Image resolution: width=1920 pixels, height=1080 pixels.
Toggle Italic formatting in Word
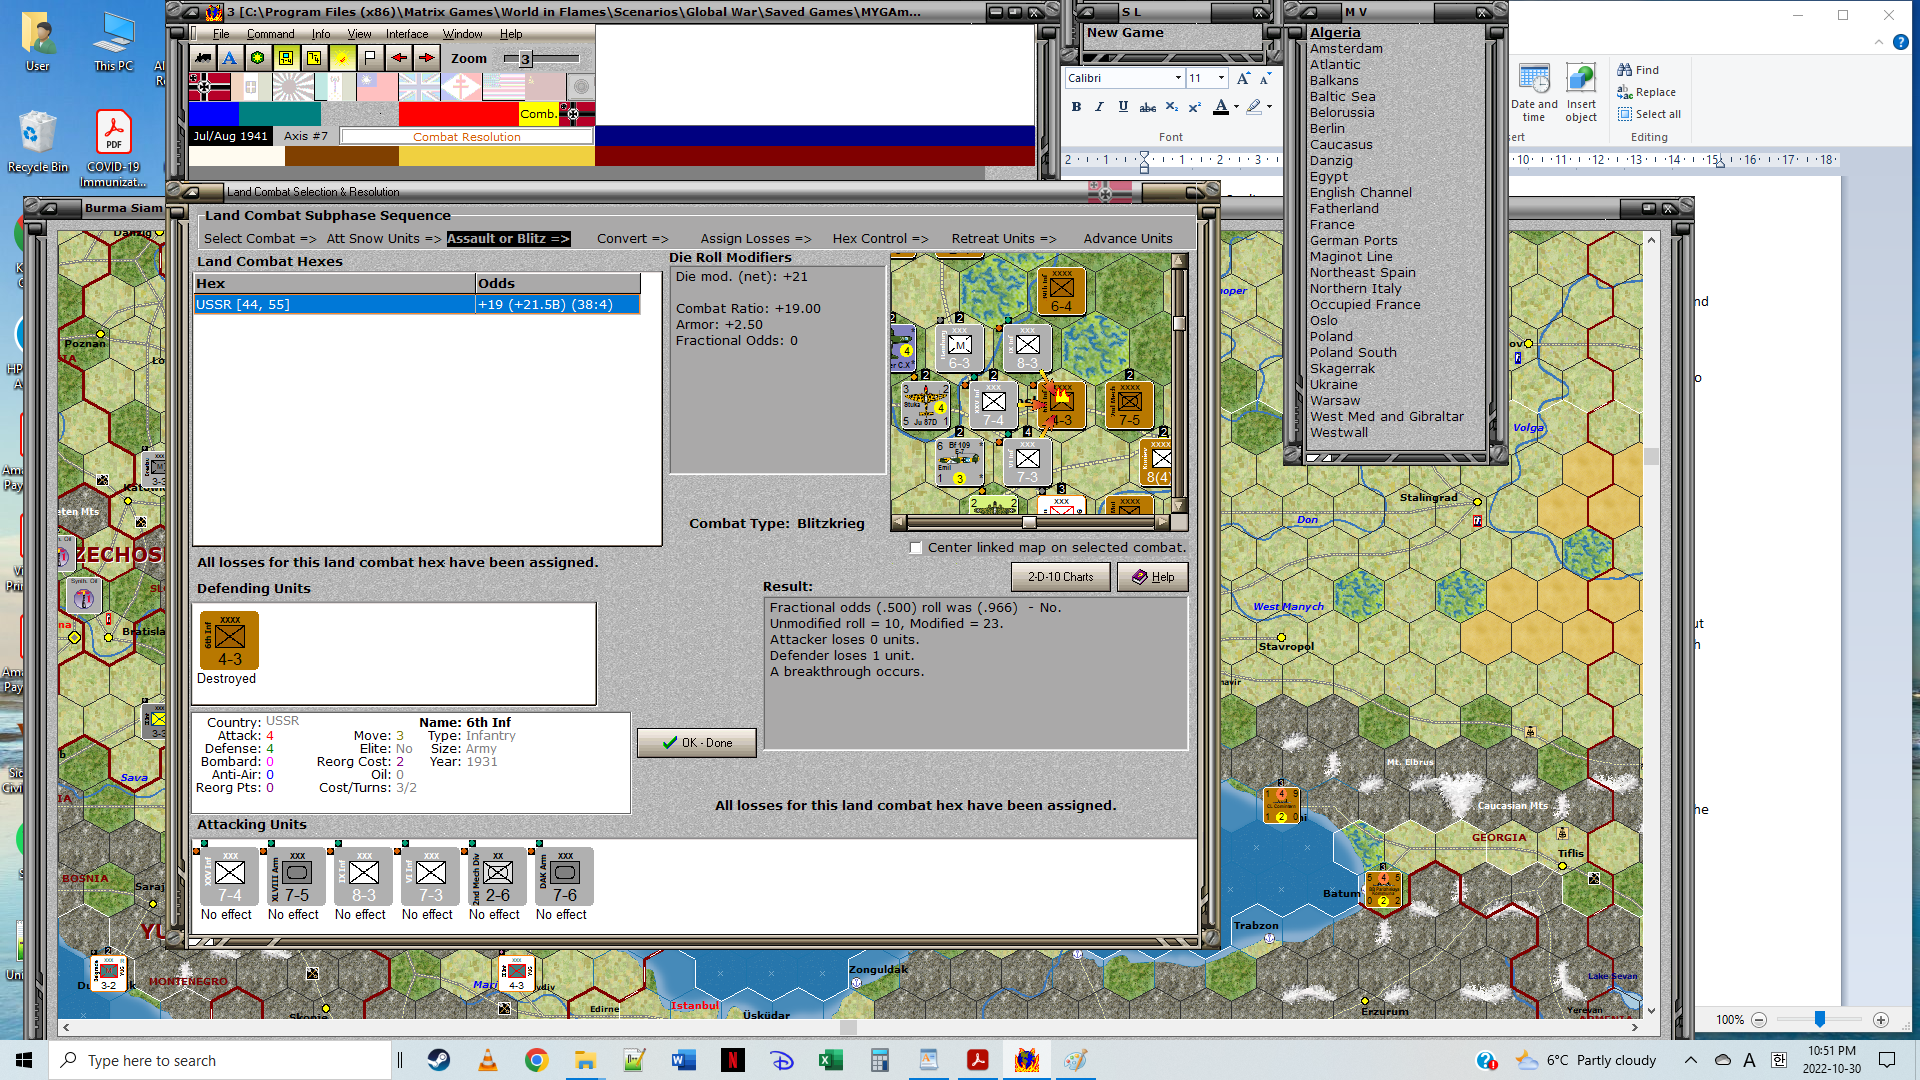[1099, 107]
